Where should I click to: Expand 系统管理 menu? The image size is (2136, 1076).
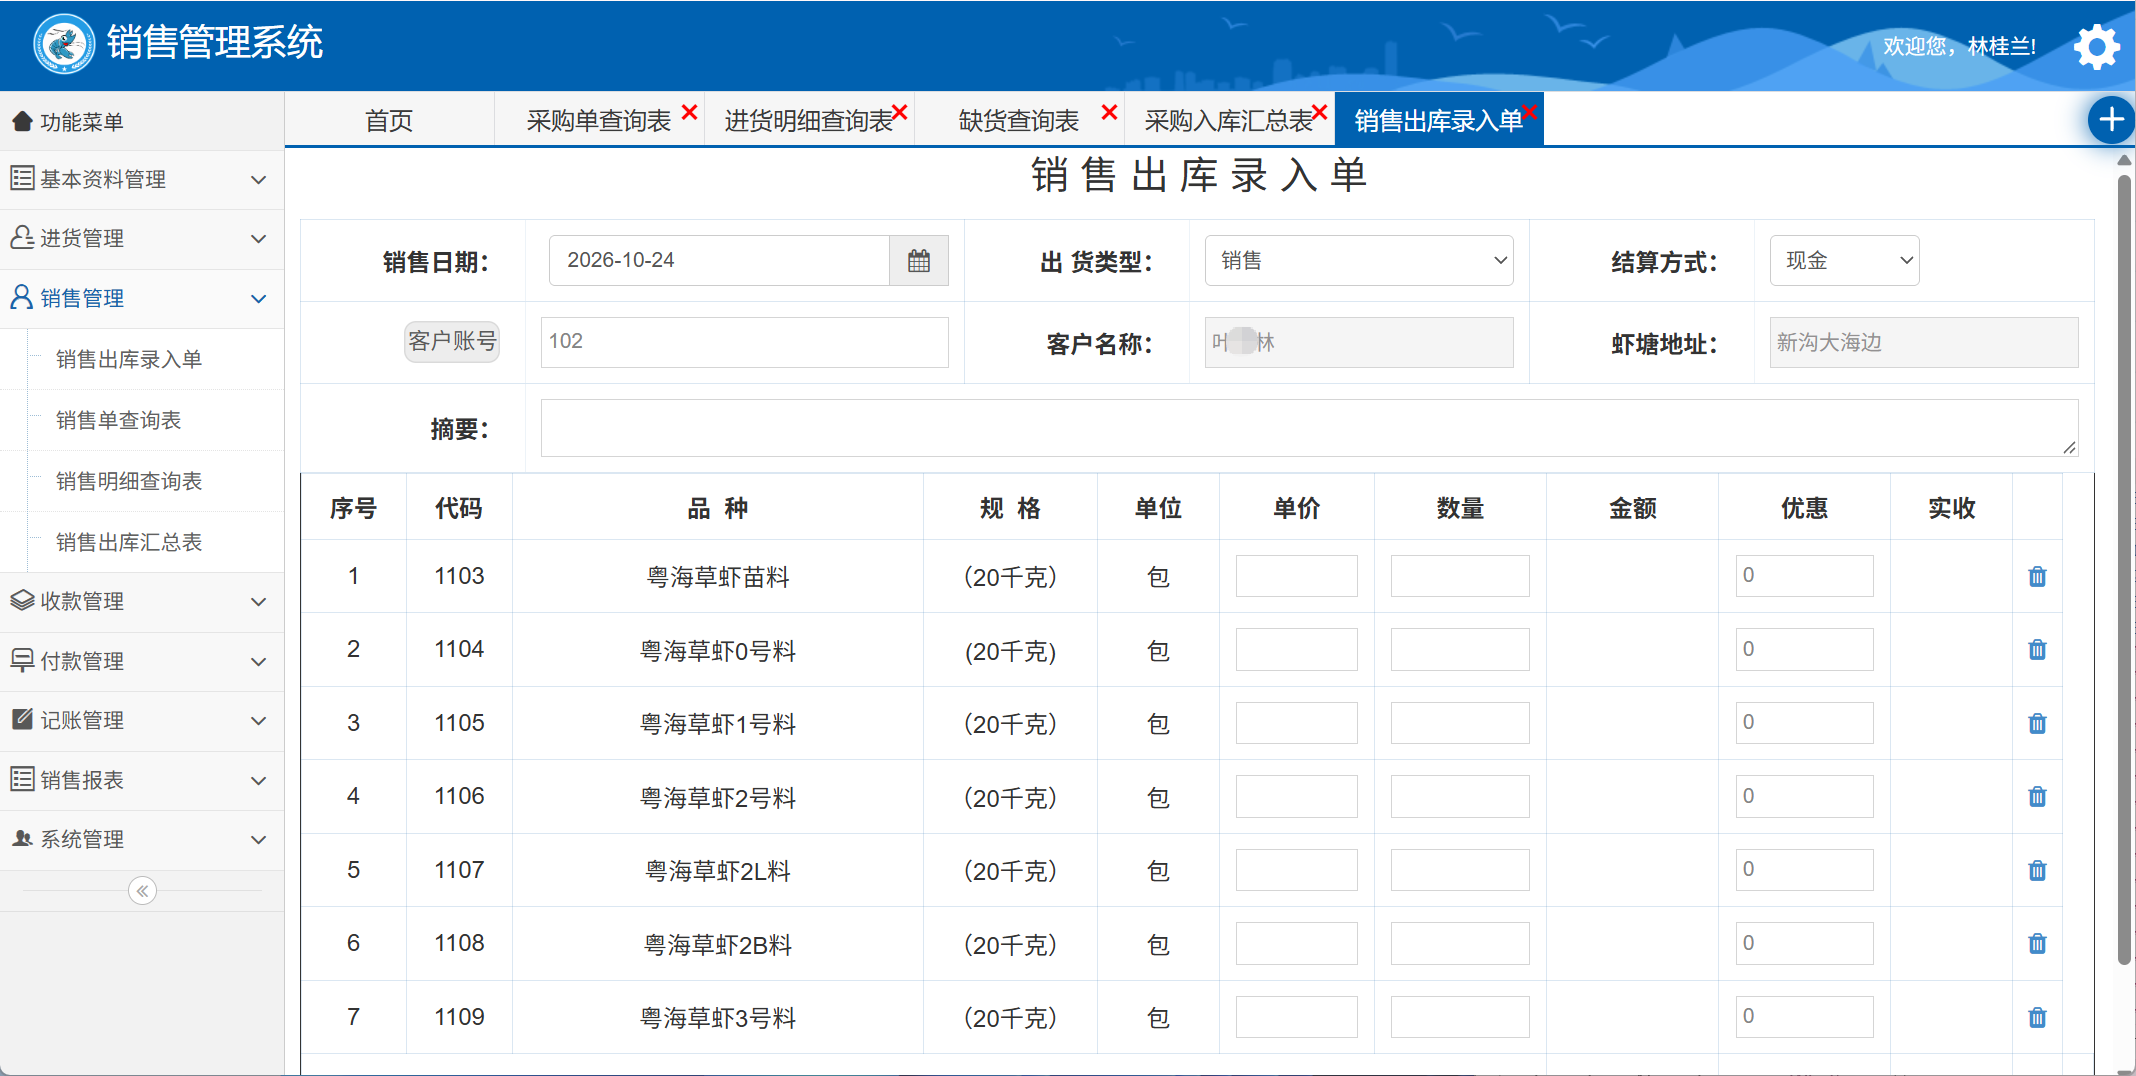coord(142,840)
